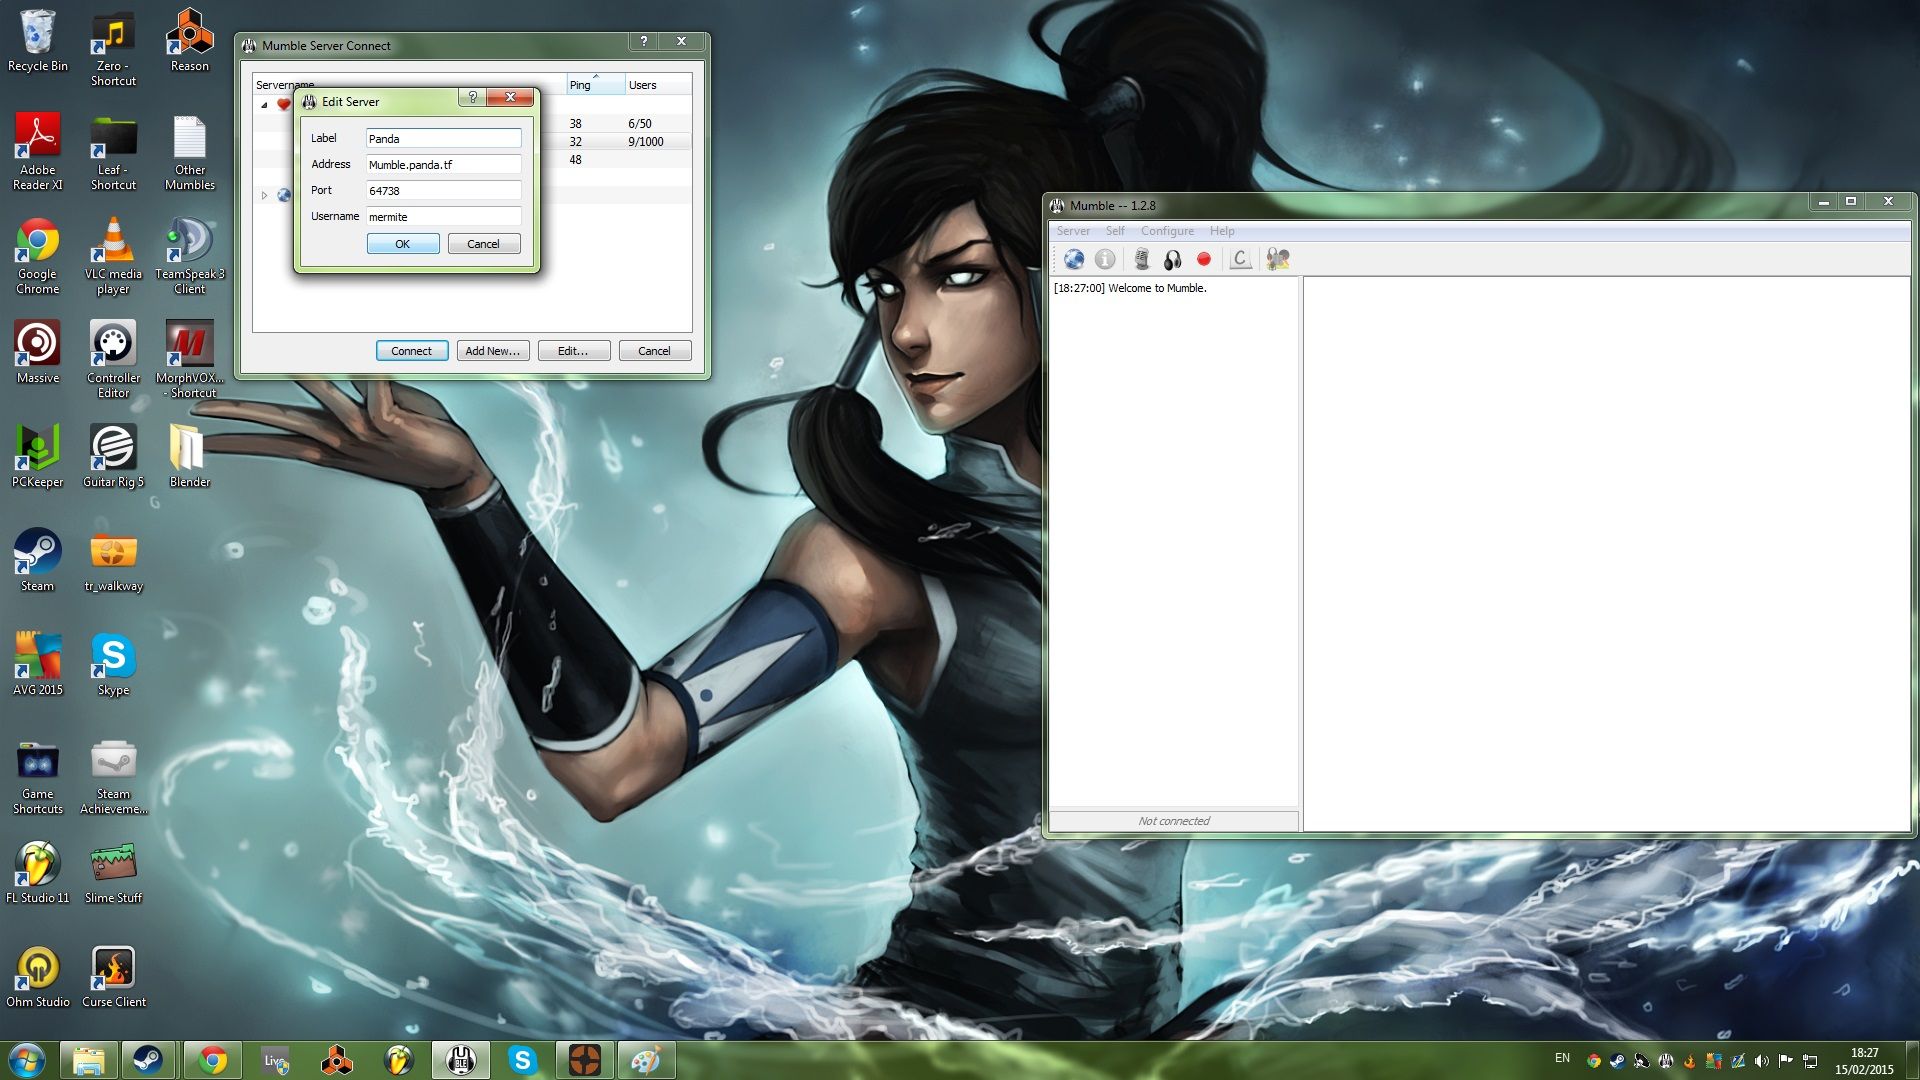This screenshot has height=1080, width=1920.
Task: Click the red record button
Action: [1204, 259]
